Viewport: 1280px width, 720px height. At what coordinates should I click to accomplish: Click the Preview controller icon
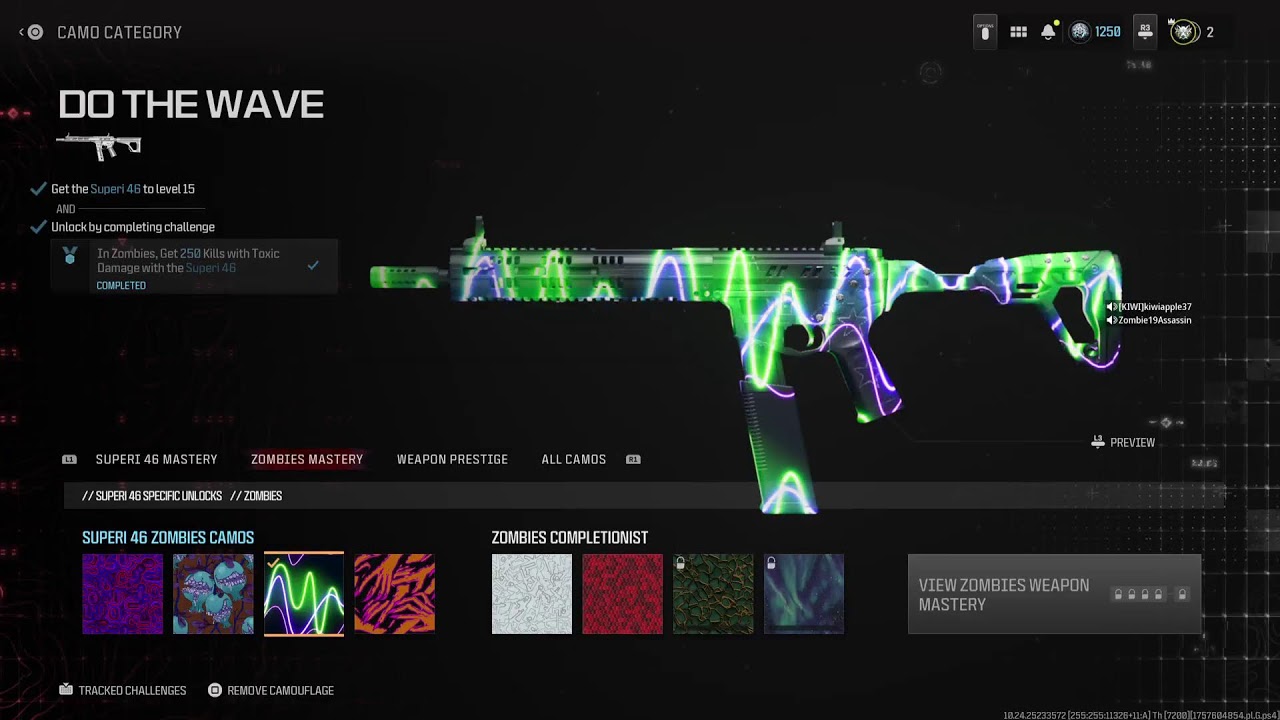pyautogui.click(x=1098, y=442)
